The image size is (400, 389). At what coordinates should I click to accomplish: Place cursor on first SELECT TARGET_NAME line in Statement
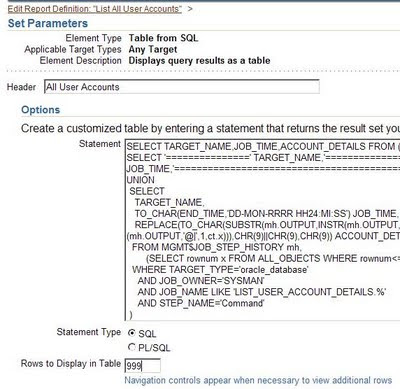click(x=263, y=146)
